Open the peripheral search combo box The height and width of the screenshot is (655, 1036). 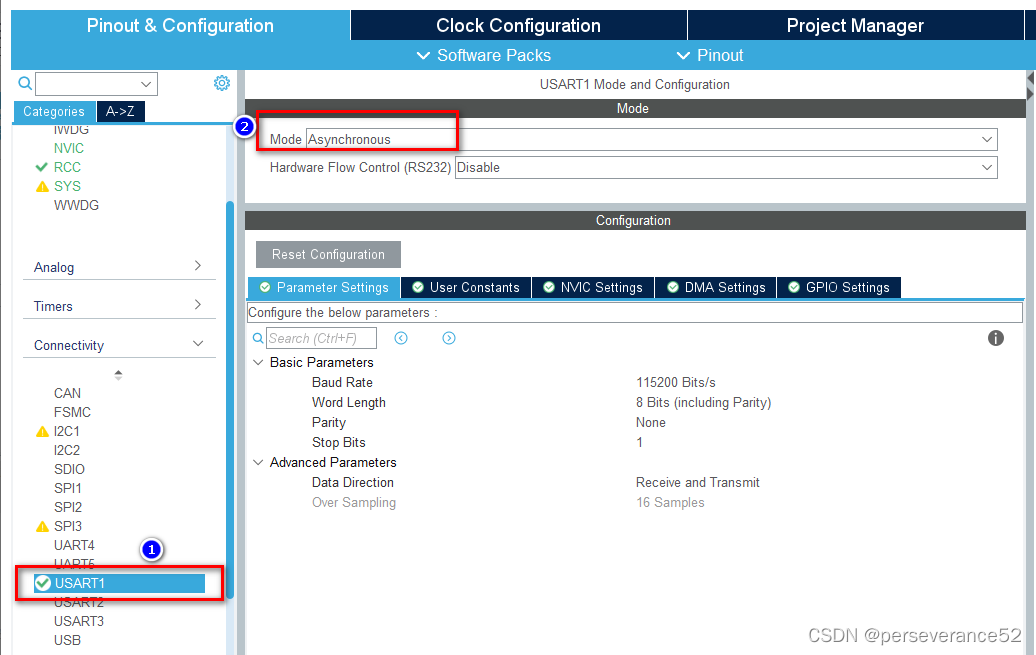point(96,84)
